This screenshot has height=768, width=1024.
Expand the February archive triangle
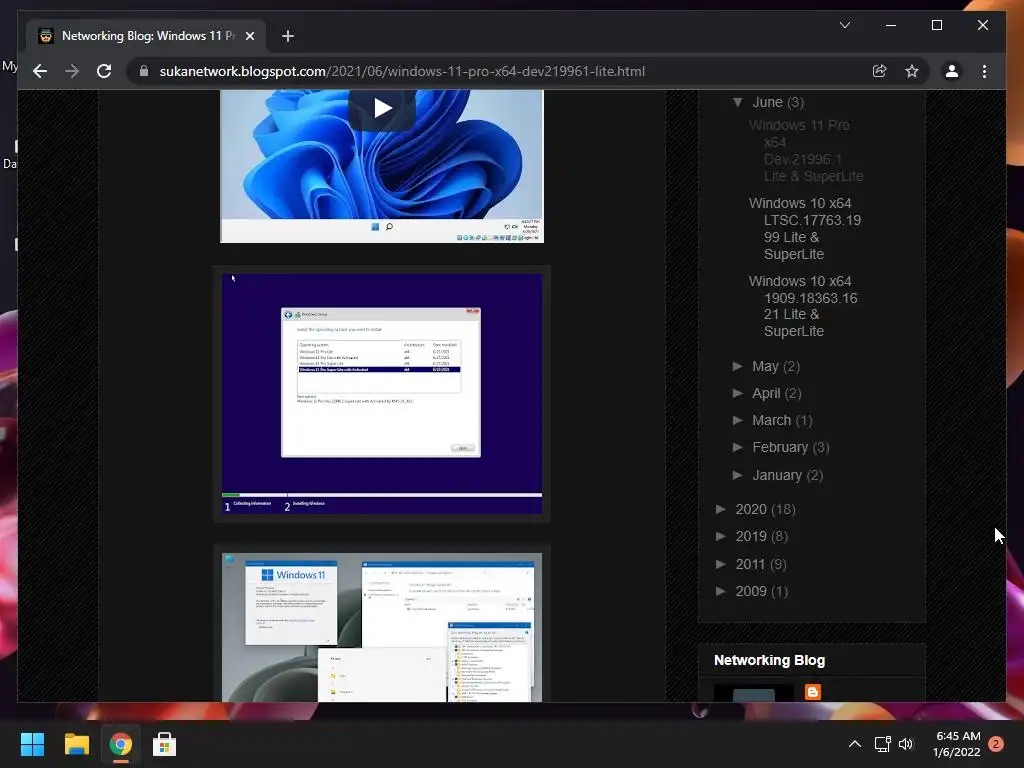[x=737, y=447]
